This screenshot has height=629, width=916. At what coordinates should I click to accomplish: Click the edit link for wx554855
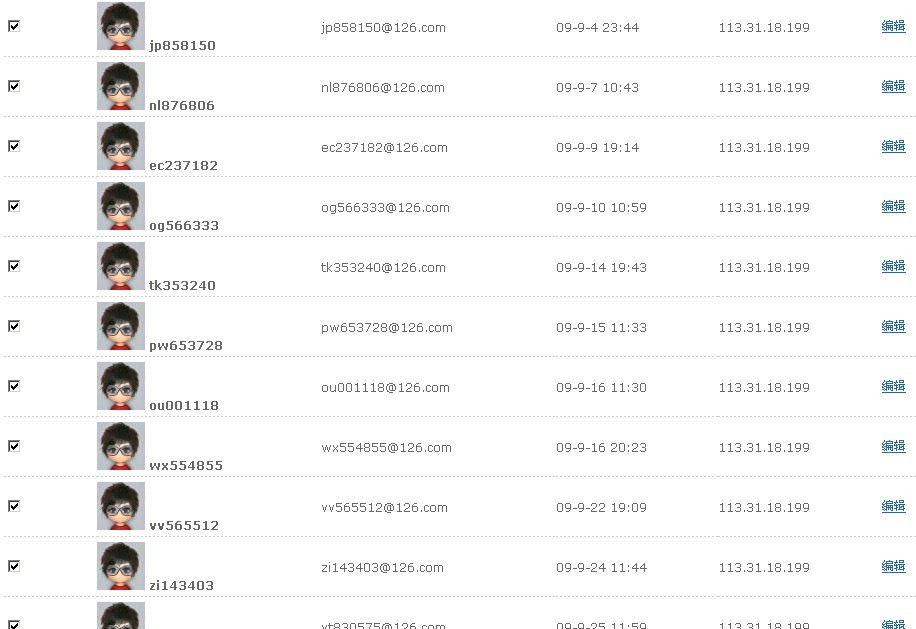893,447
